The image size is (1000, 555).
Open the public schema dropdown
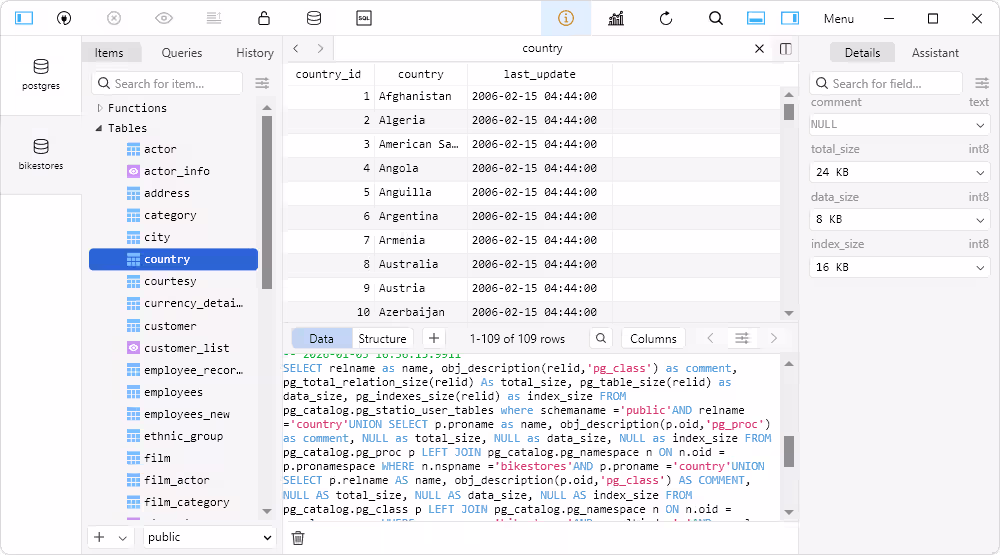(x=209, y=537)
